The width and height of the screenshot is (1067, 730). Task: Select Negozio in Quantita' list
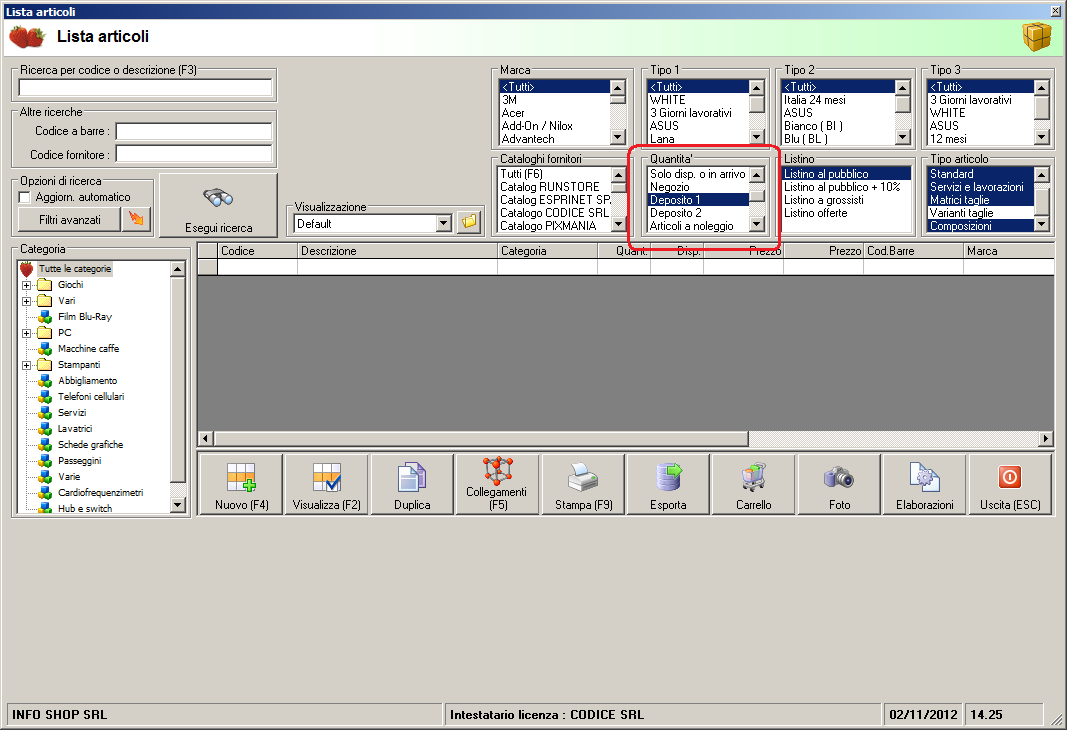(670, 187)
